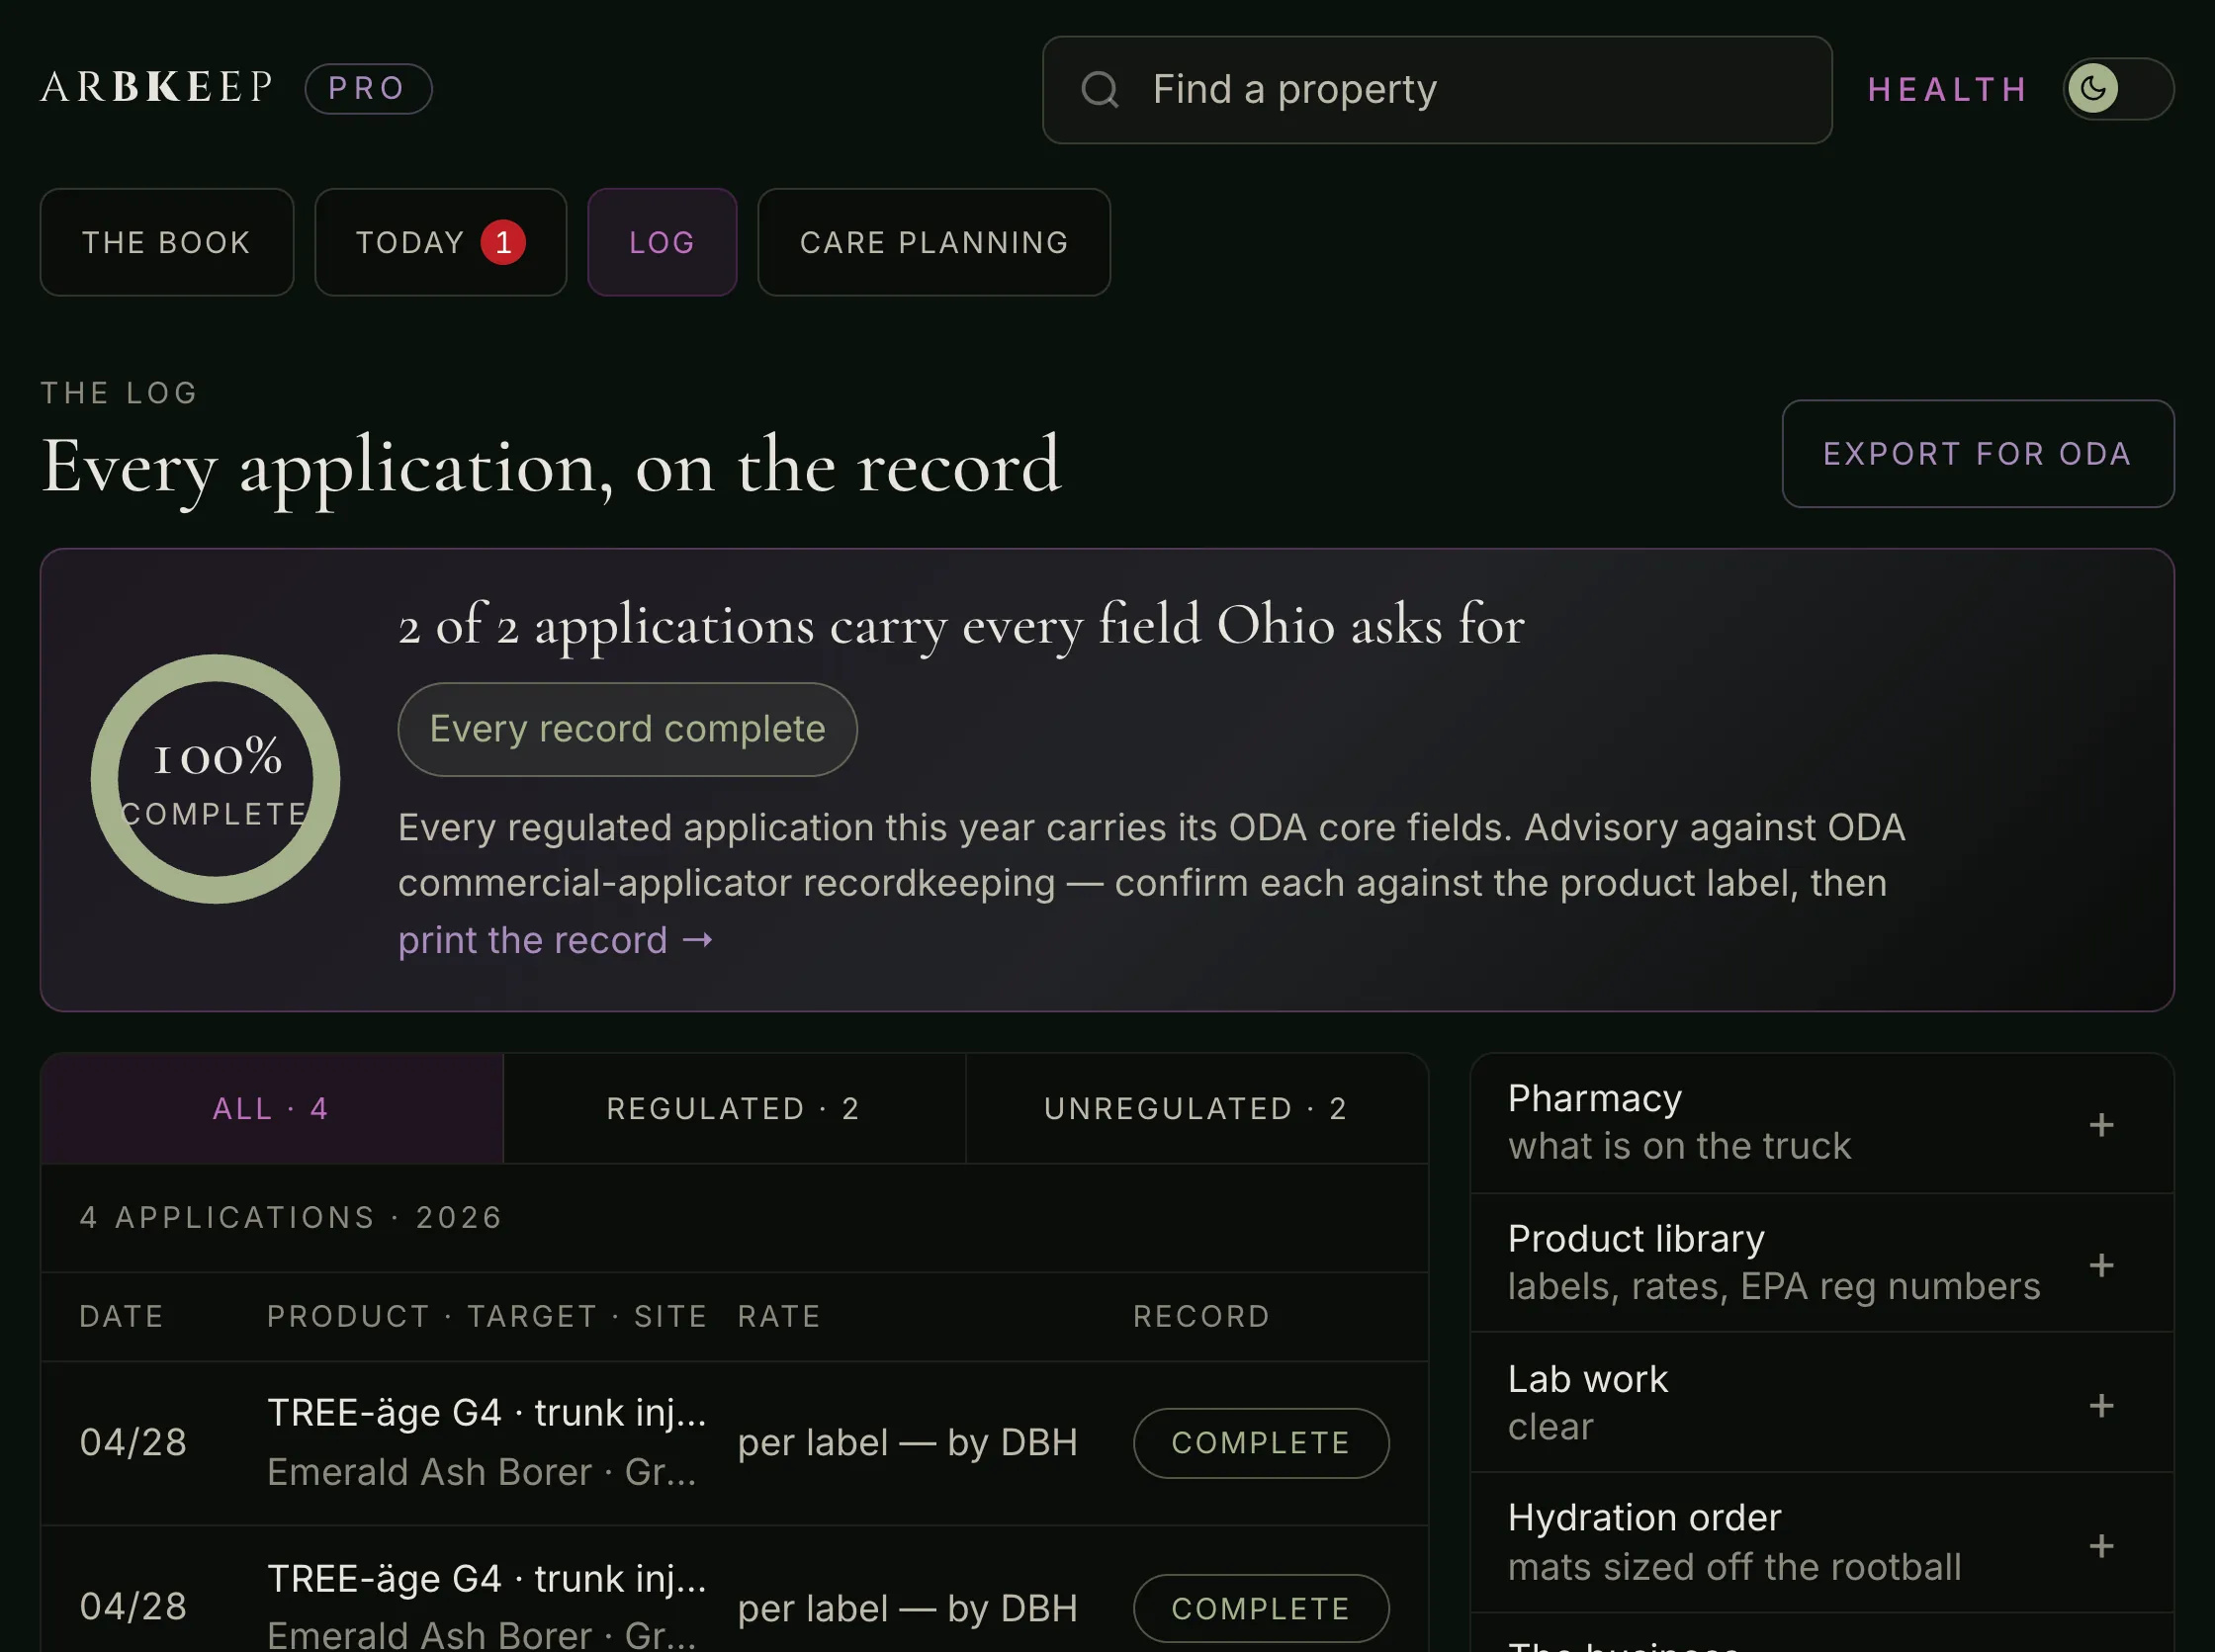Click first TREE-äge G4 trunk inj... product text
The height and width of the screenshot is (1652, 2215).
[487, 1413]
